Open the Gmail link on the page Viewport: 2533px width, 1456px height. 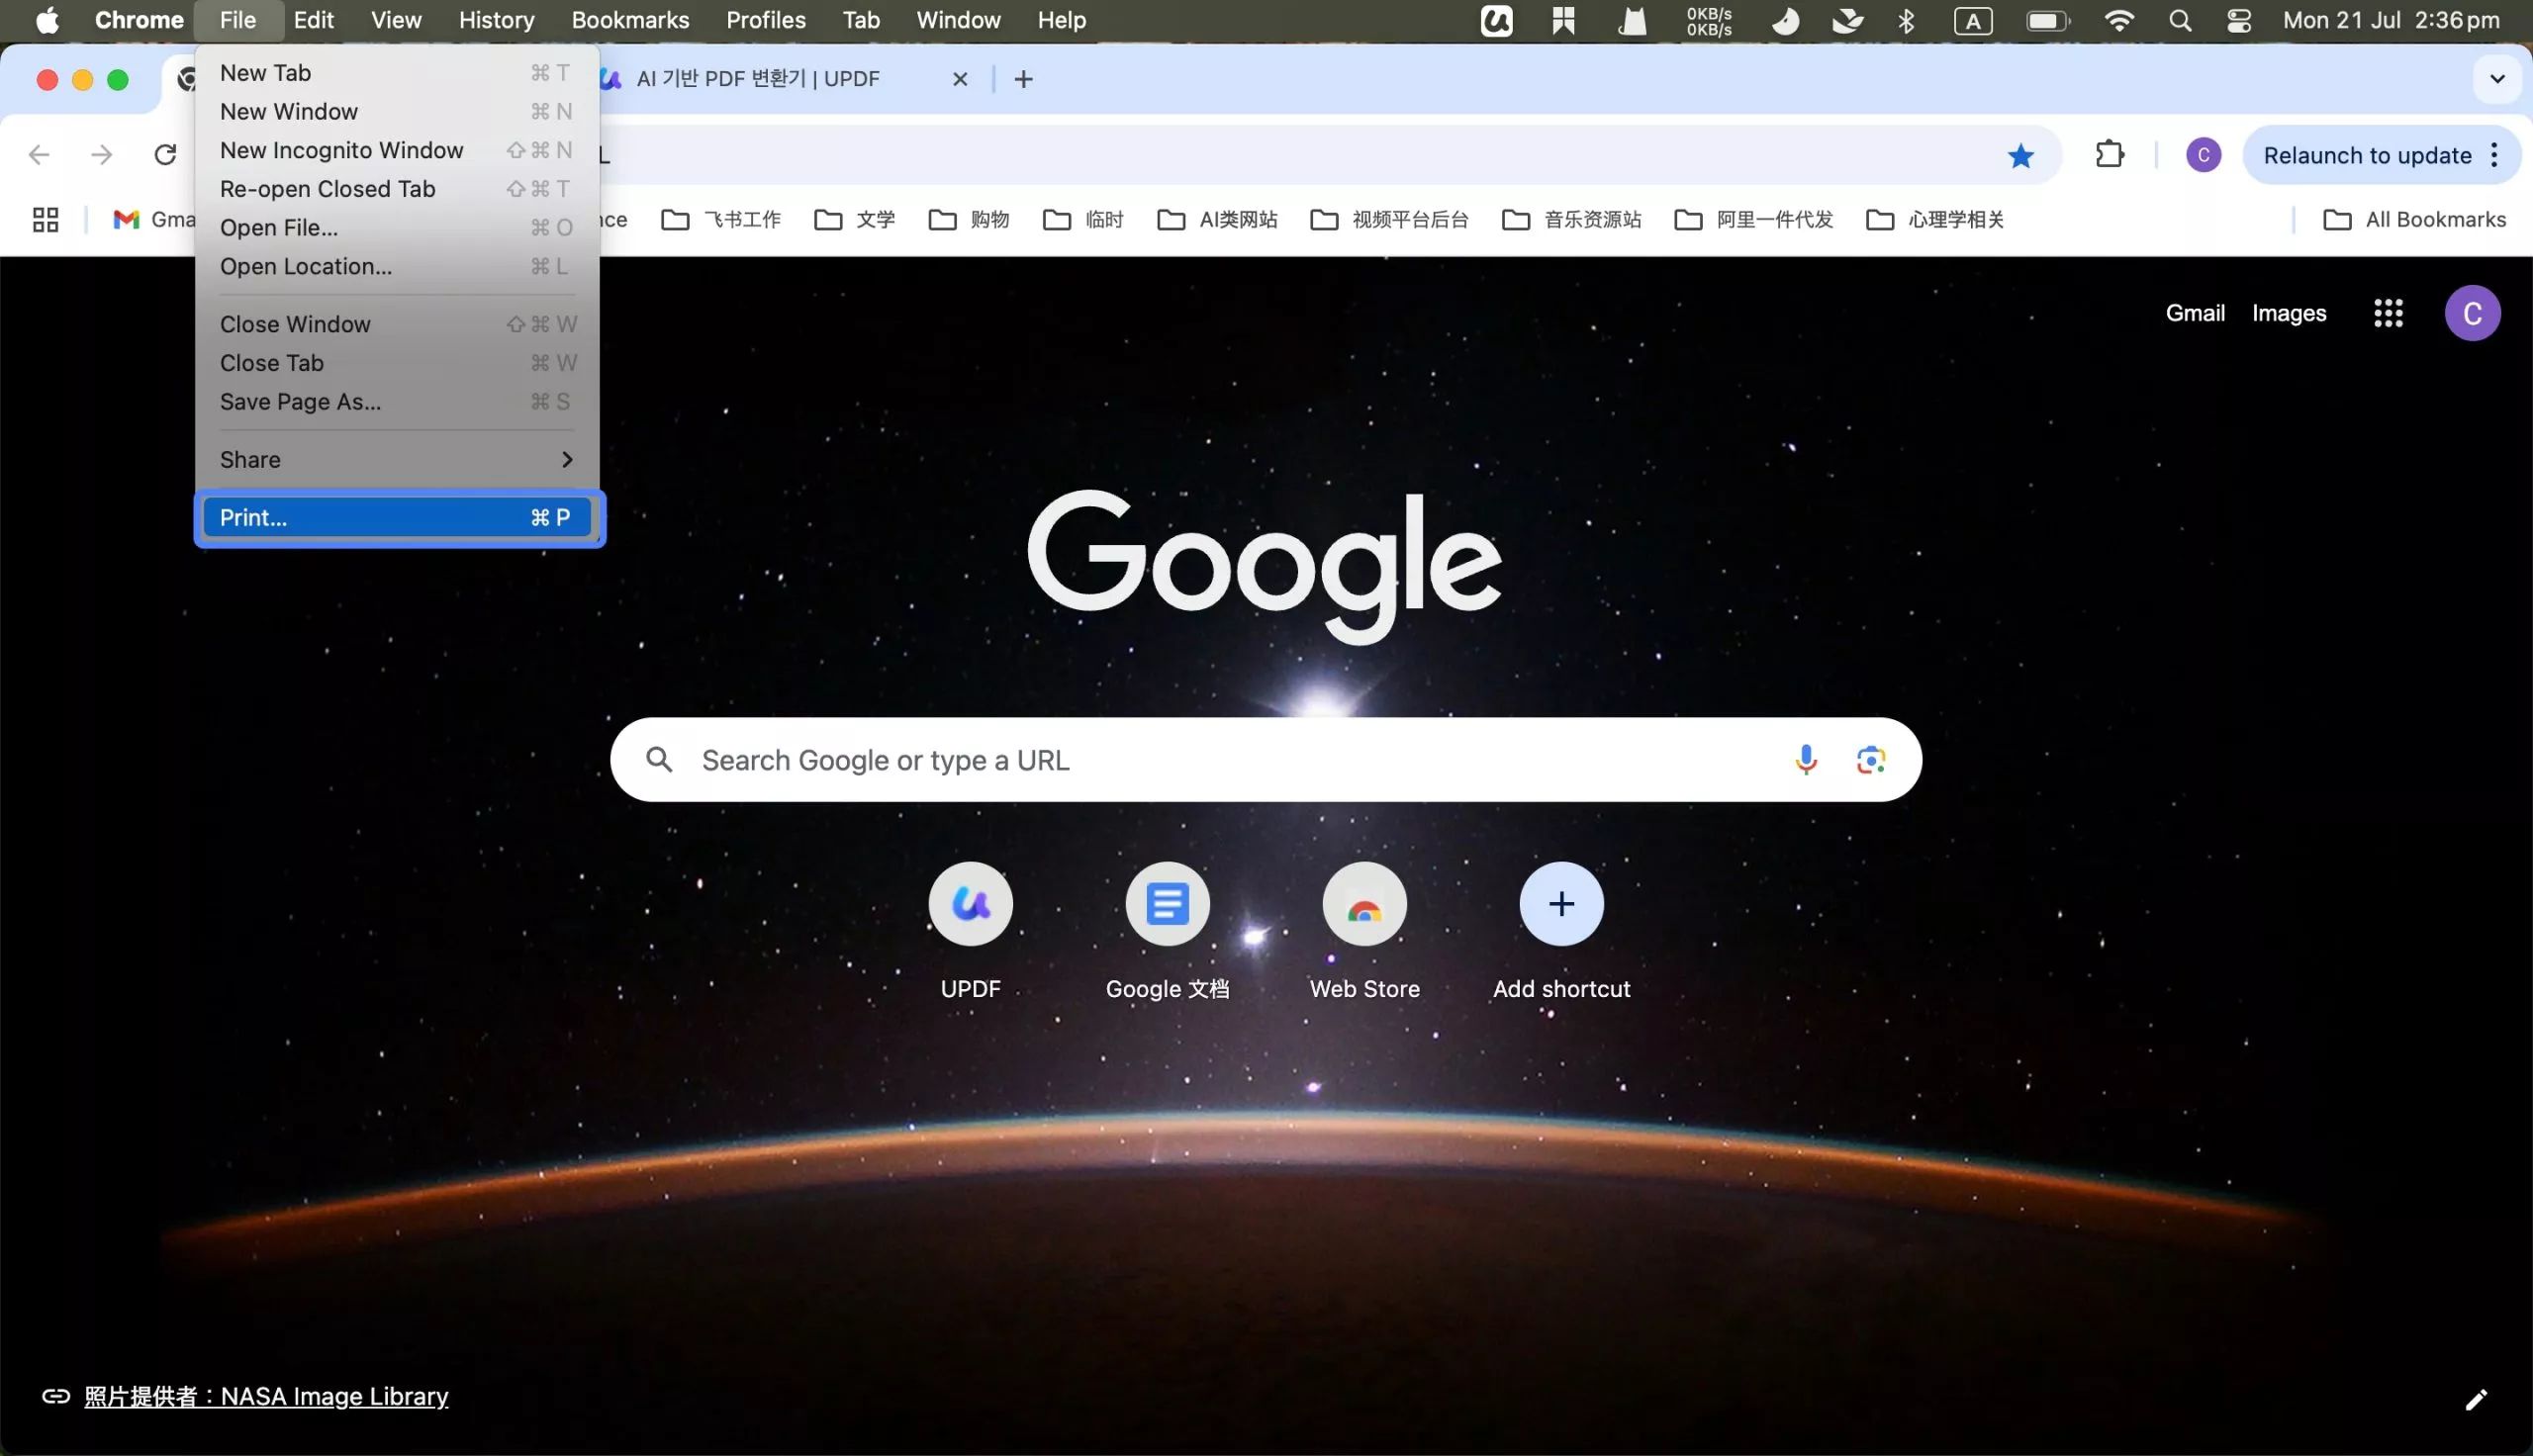pyautogui.click(x=2195, y=313)
